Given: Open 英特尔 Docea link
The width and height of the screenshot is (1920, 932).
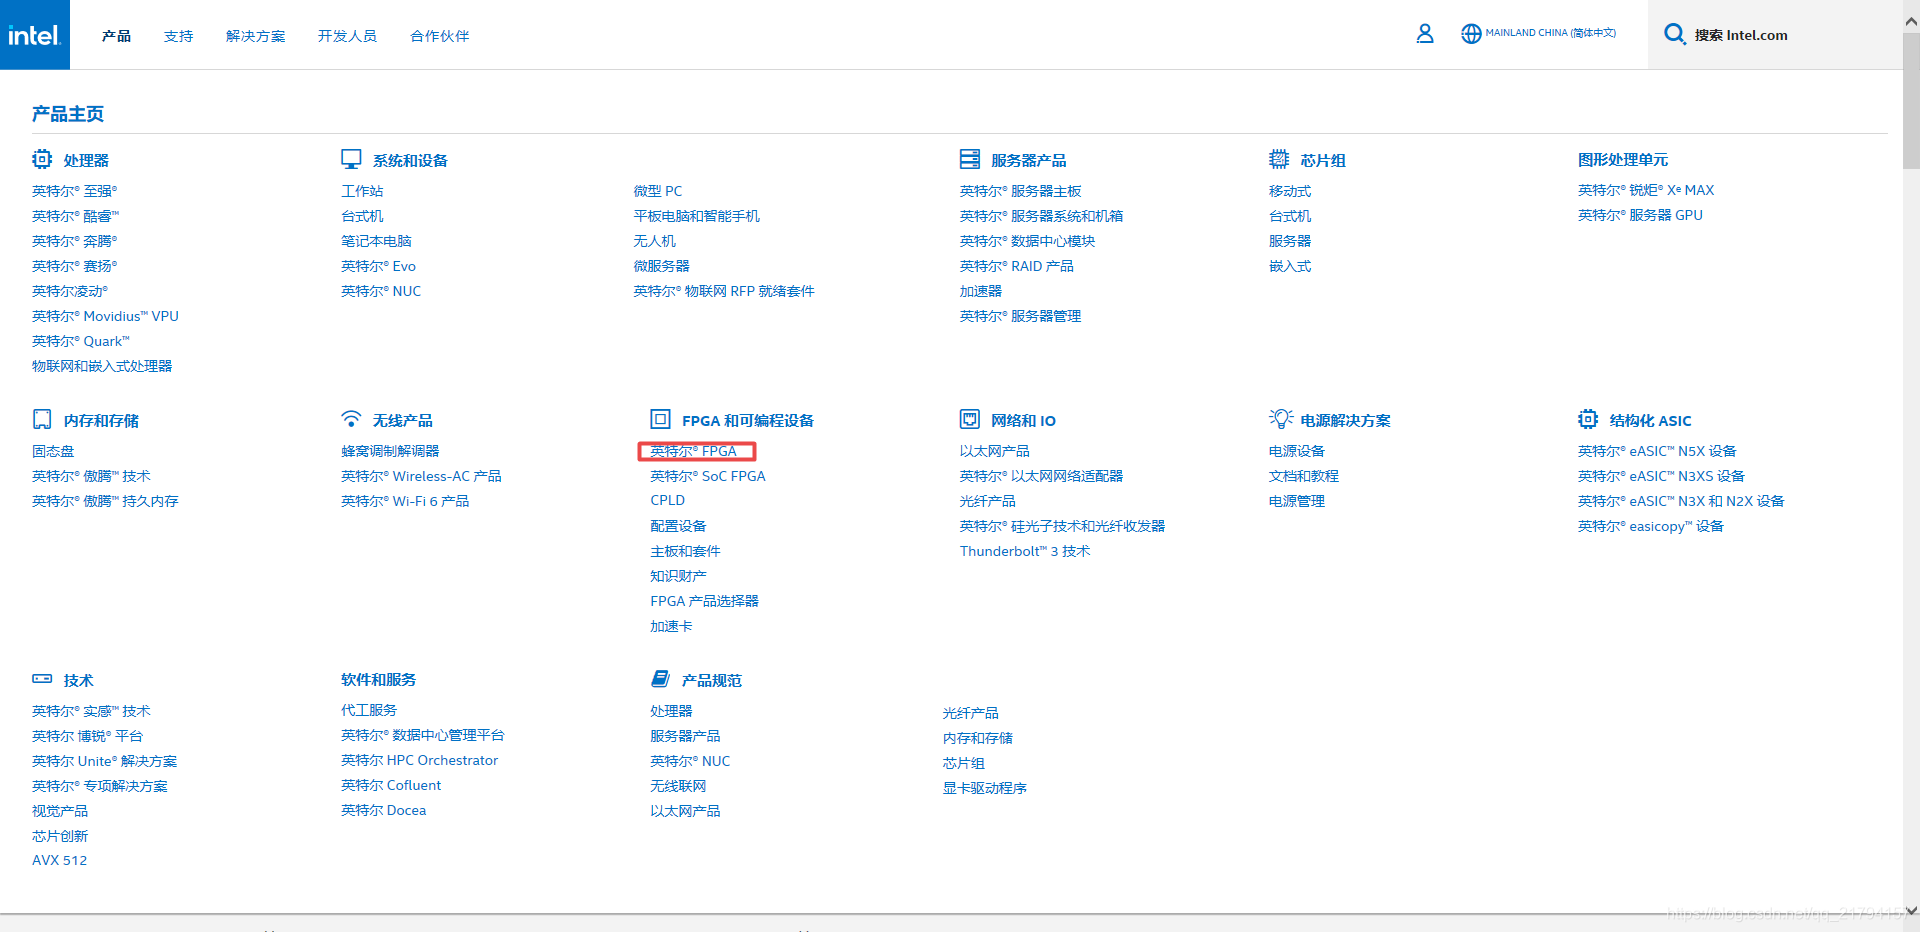Looking at the screenshot, I should pos(384,810).
